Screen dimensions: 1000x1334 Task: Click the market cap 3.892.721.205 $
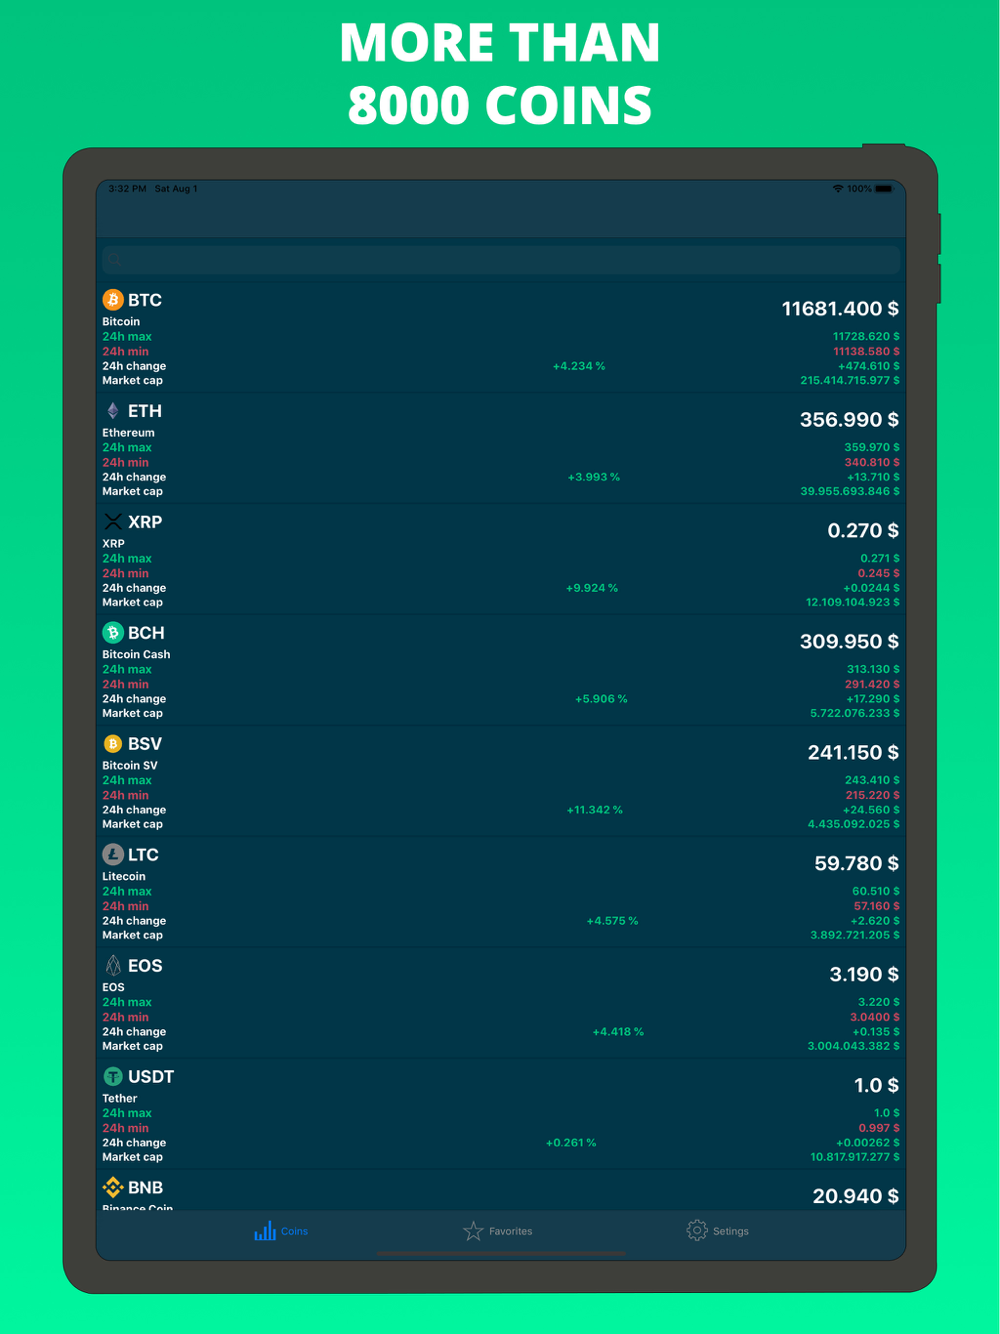[x=855, y=936]
